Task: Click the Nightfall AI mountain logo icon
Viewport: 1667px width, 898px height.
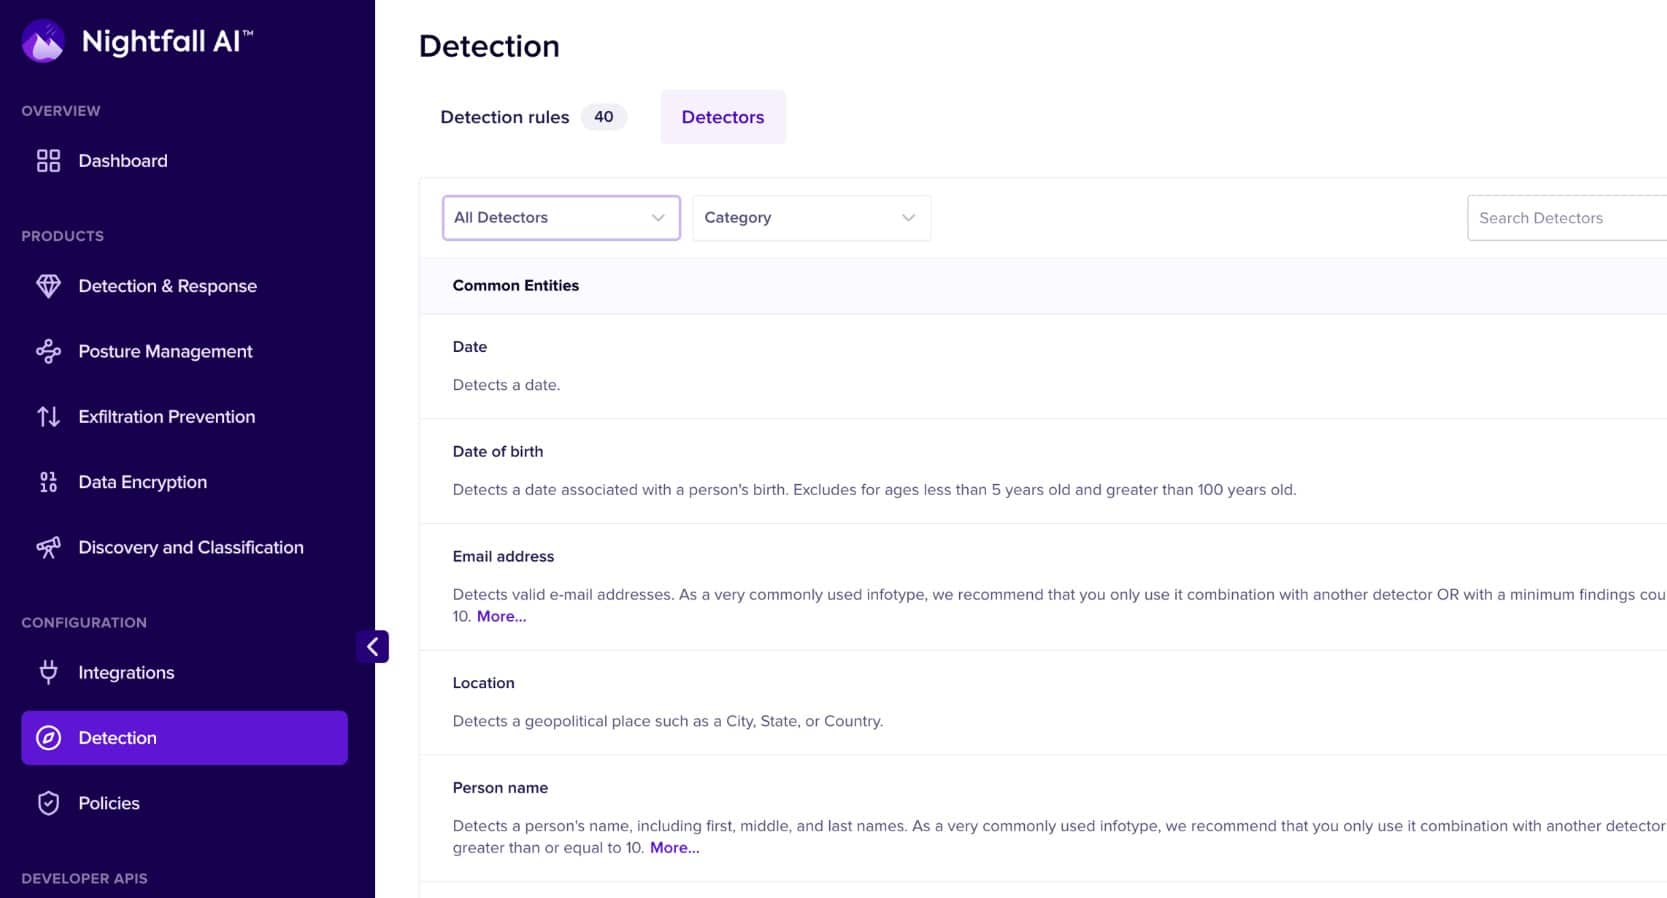Action: (43, 41)
